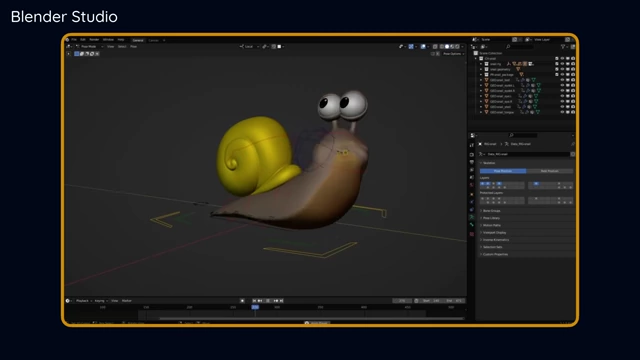Collapse the CH-snail collection
The image size is (640, 360).
(476, 59)
